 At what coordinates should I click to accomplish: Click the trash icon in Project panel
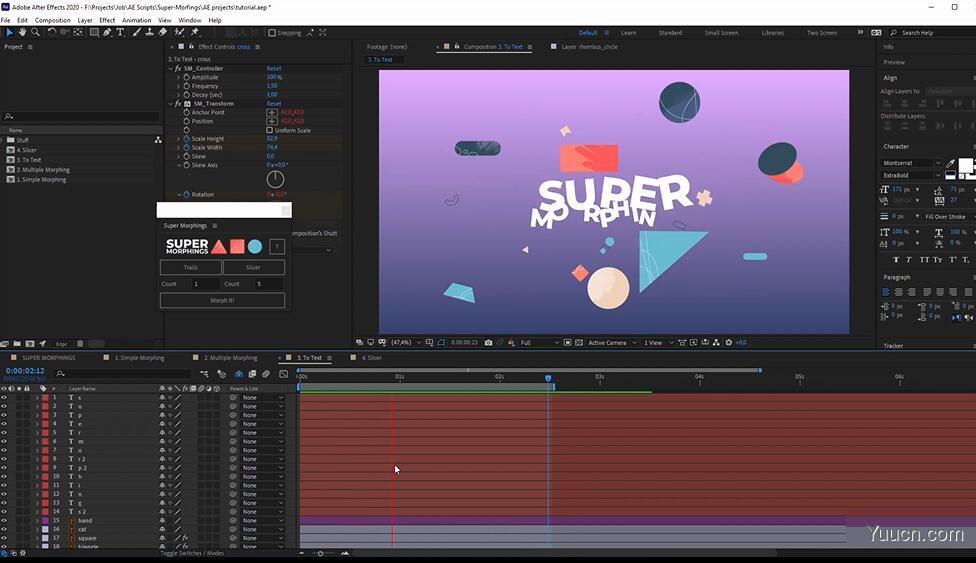click(80, 344)
